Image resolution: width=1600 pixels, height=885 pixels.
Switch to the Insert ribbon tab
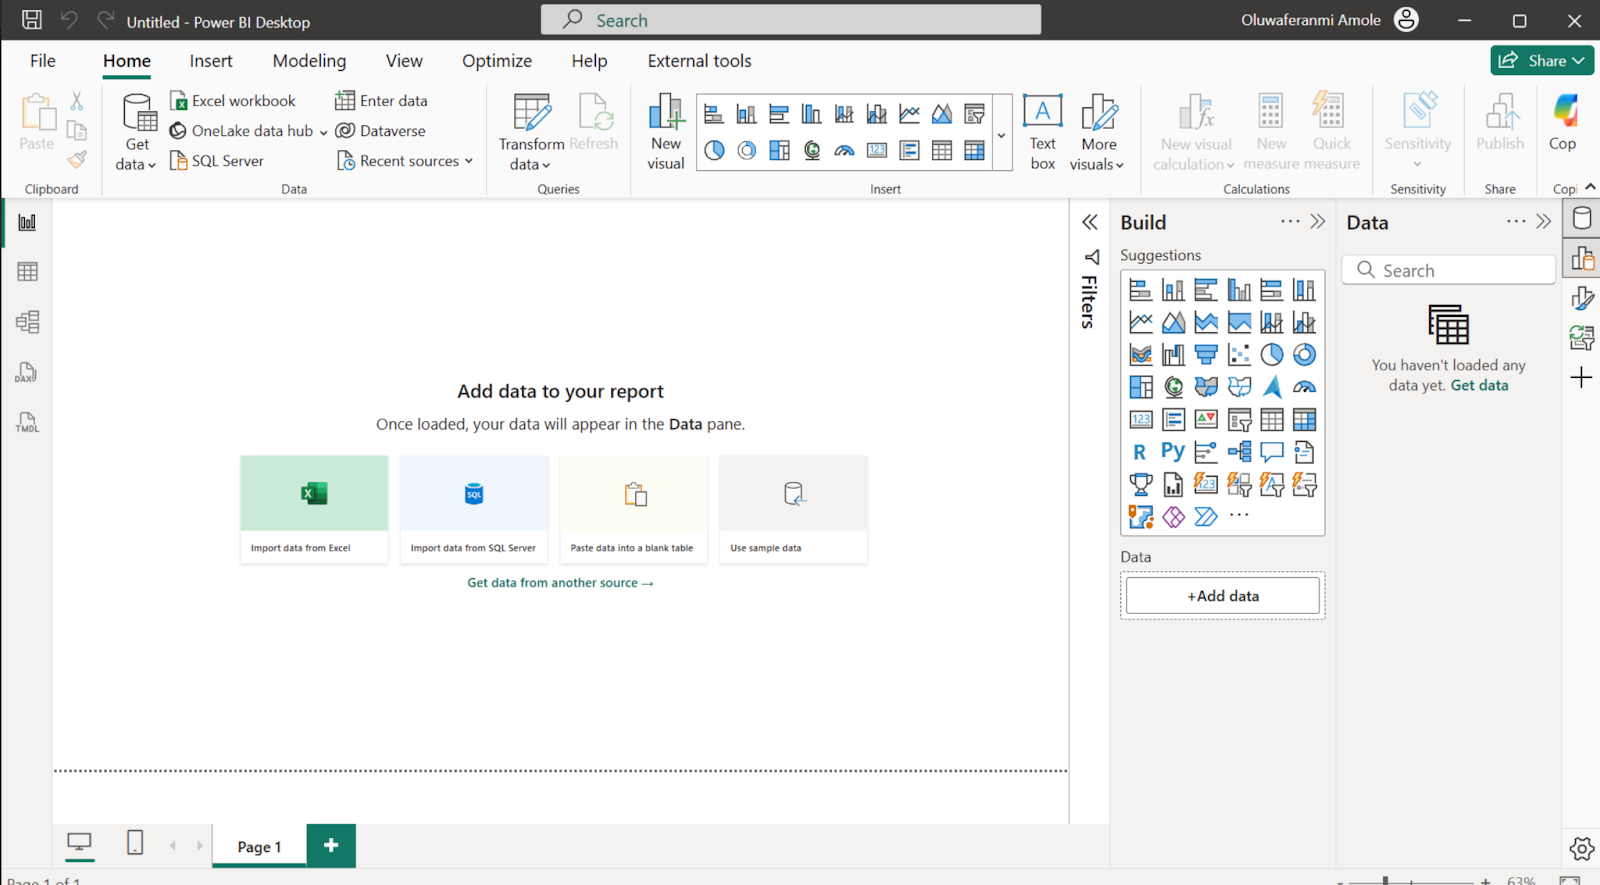click(x=211, y=61)
